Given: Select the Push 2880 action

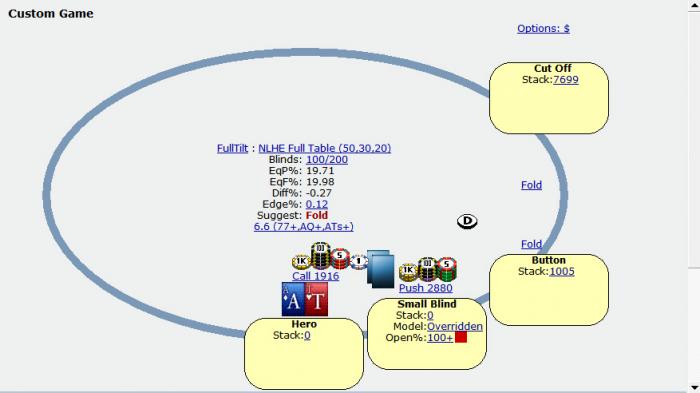Looking at the screenshot, I should pos(425,288).
